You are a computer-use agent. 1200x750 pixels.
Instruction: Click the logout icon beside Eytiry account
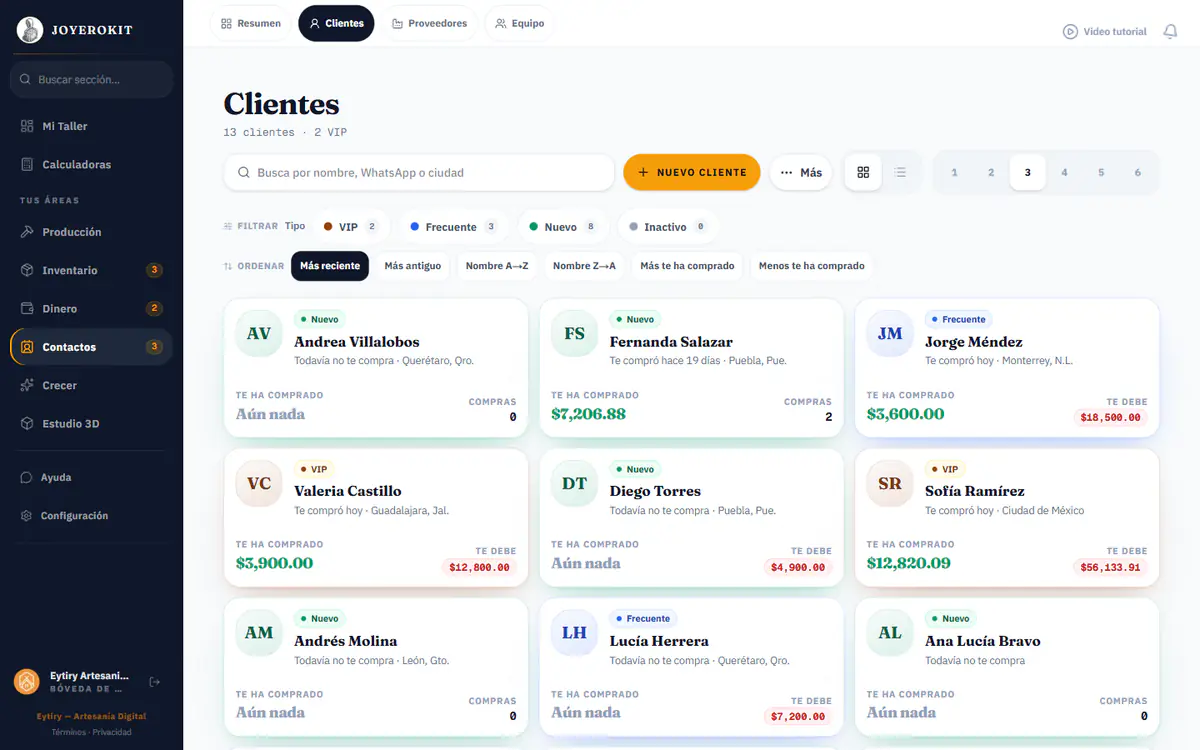(x=154, y=682)
